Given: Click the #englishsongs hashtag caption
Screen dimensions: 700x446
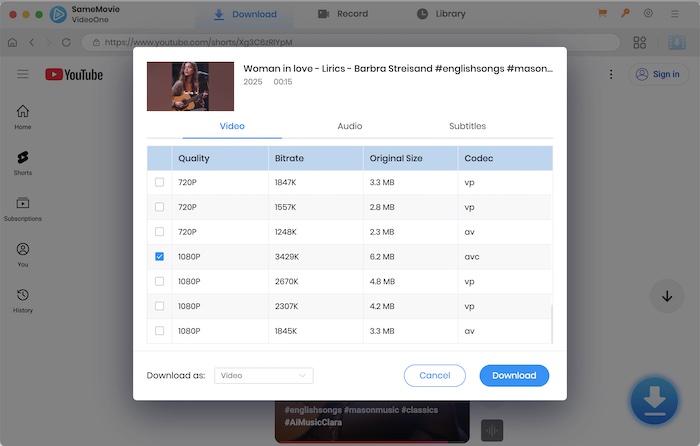Looking at the screenshot, I should (x=312, y=410).
